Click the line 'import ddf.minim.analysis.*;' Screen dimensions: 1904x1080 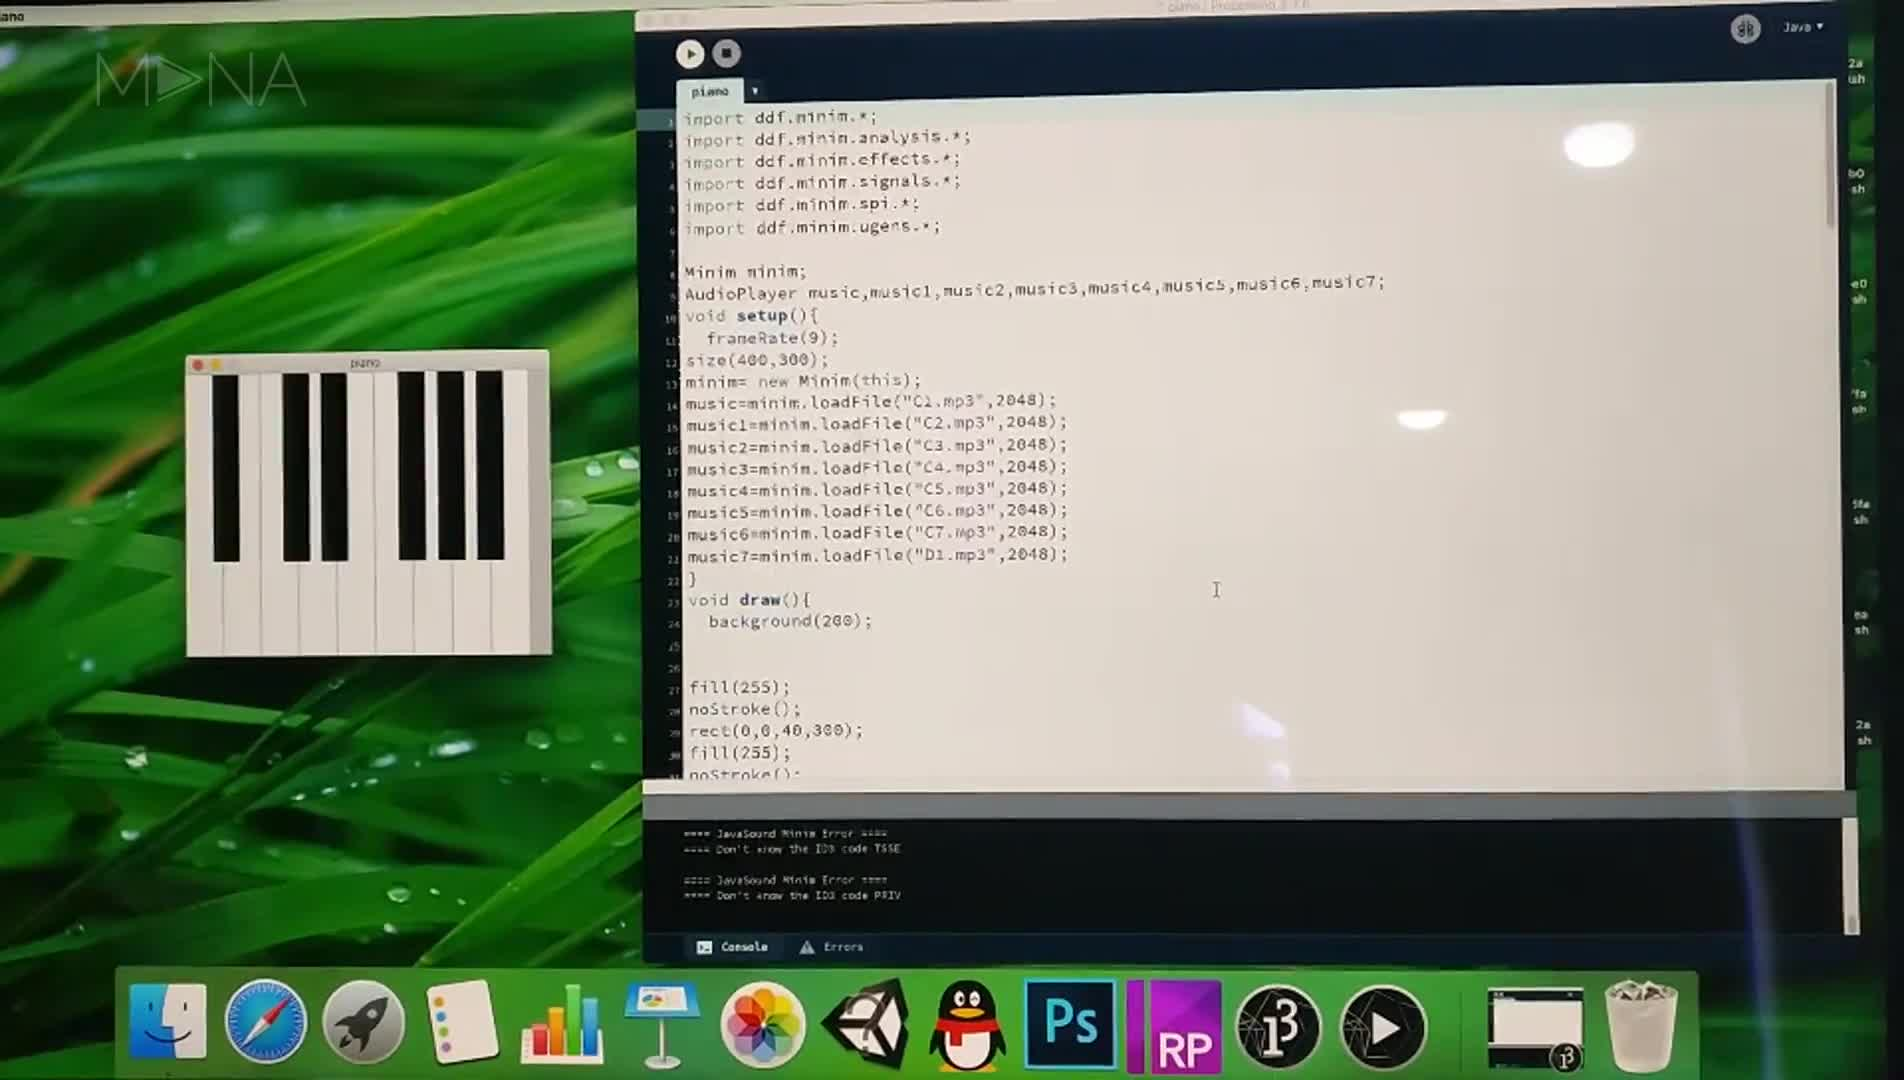[828, 138]
